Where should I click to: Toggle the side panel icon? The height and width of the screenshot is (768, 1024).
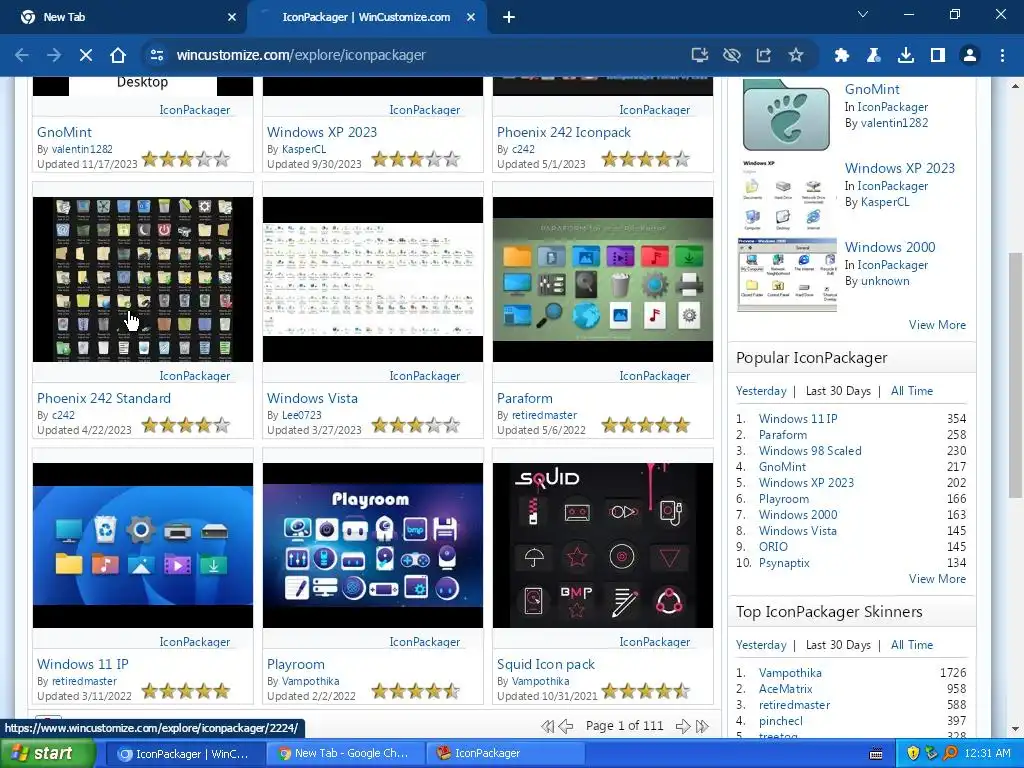coord(937,56)
